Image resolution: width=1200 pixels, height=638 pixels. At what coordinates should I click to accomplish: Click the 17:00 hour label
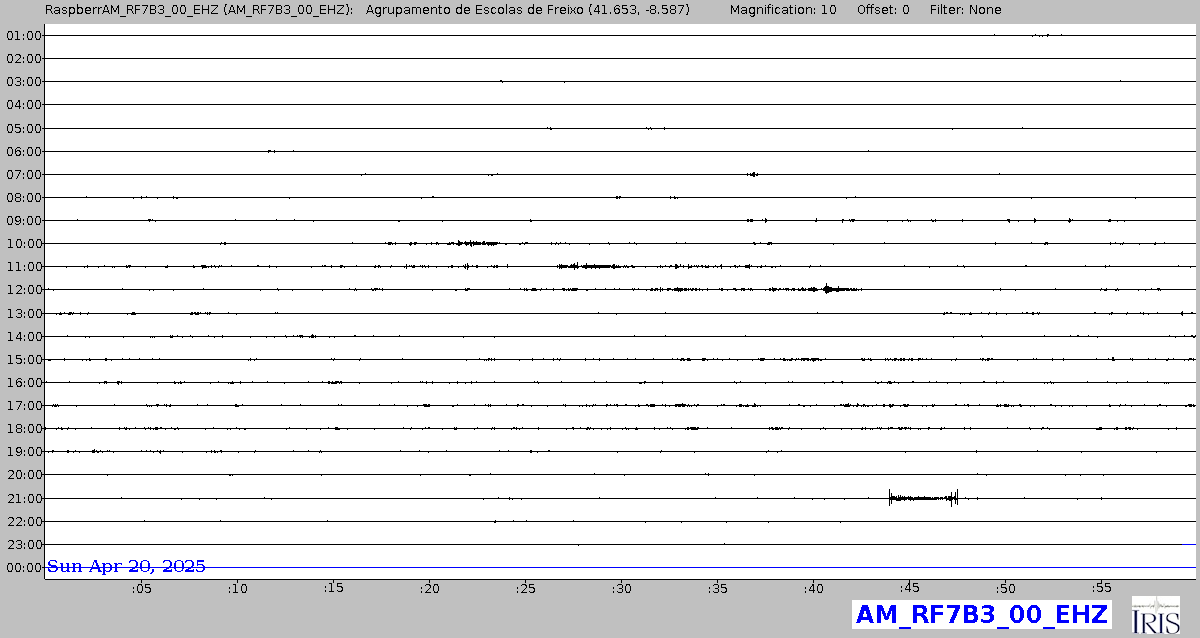24,406
